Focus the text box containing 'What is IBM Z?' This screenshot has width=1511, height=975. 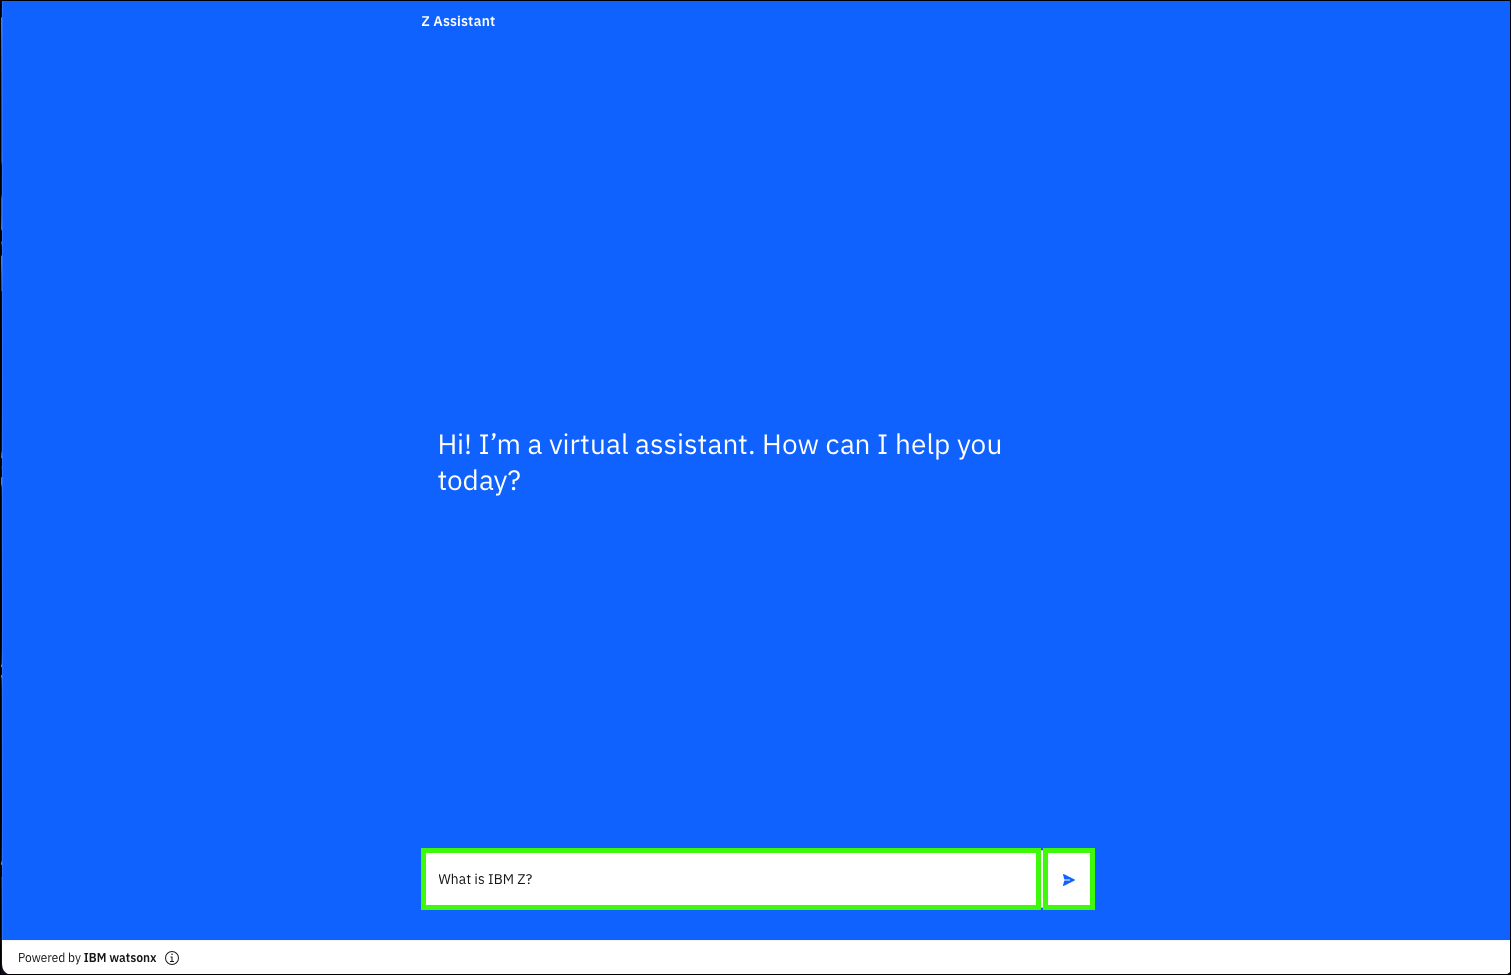click(x=730, y=880)
